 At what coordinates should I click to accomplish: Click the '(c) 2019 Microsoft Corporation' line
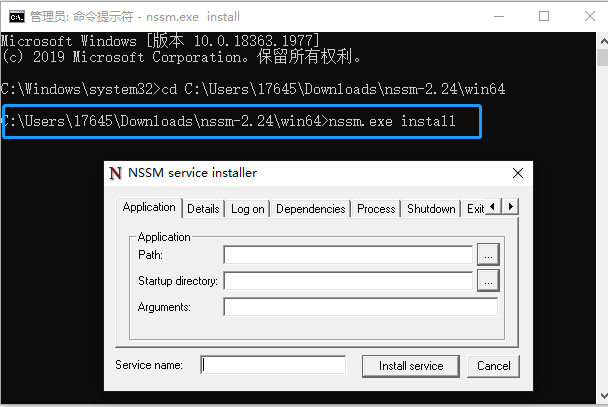click(181, 57)
